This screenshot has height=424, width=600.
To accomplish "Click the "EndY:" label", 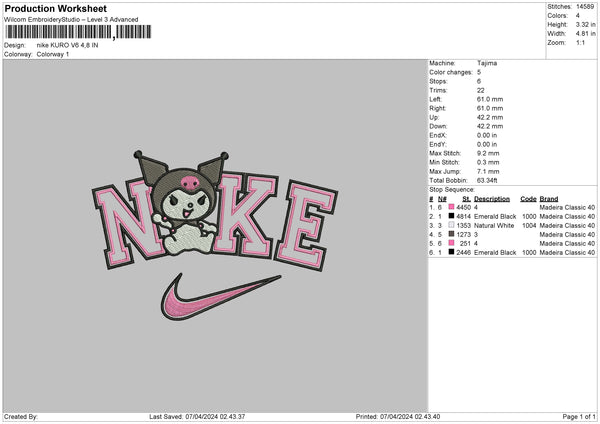I will click(438, 144).
